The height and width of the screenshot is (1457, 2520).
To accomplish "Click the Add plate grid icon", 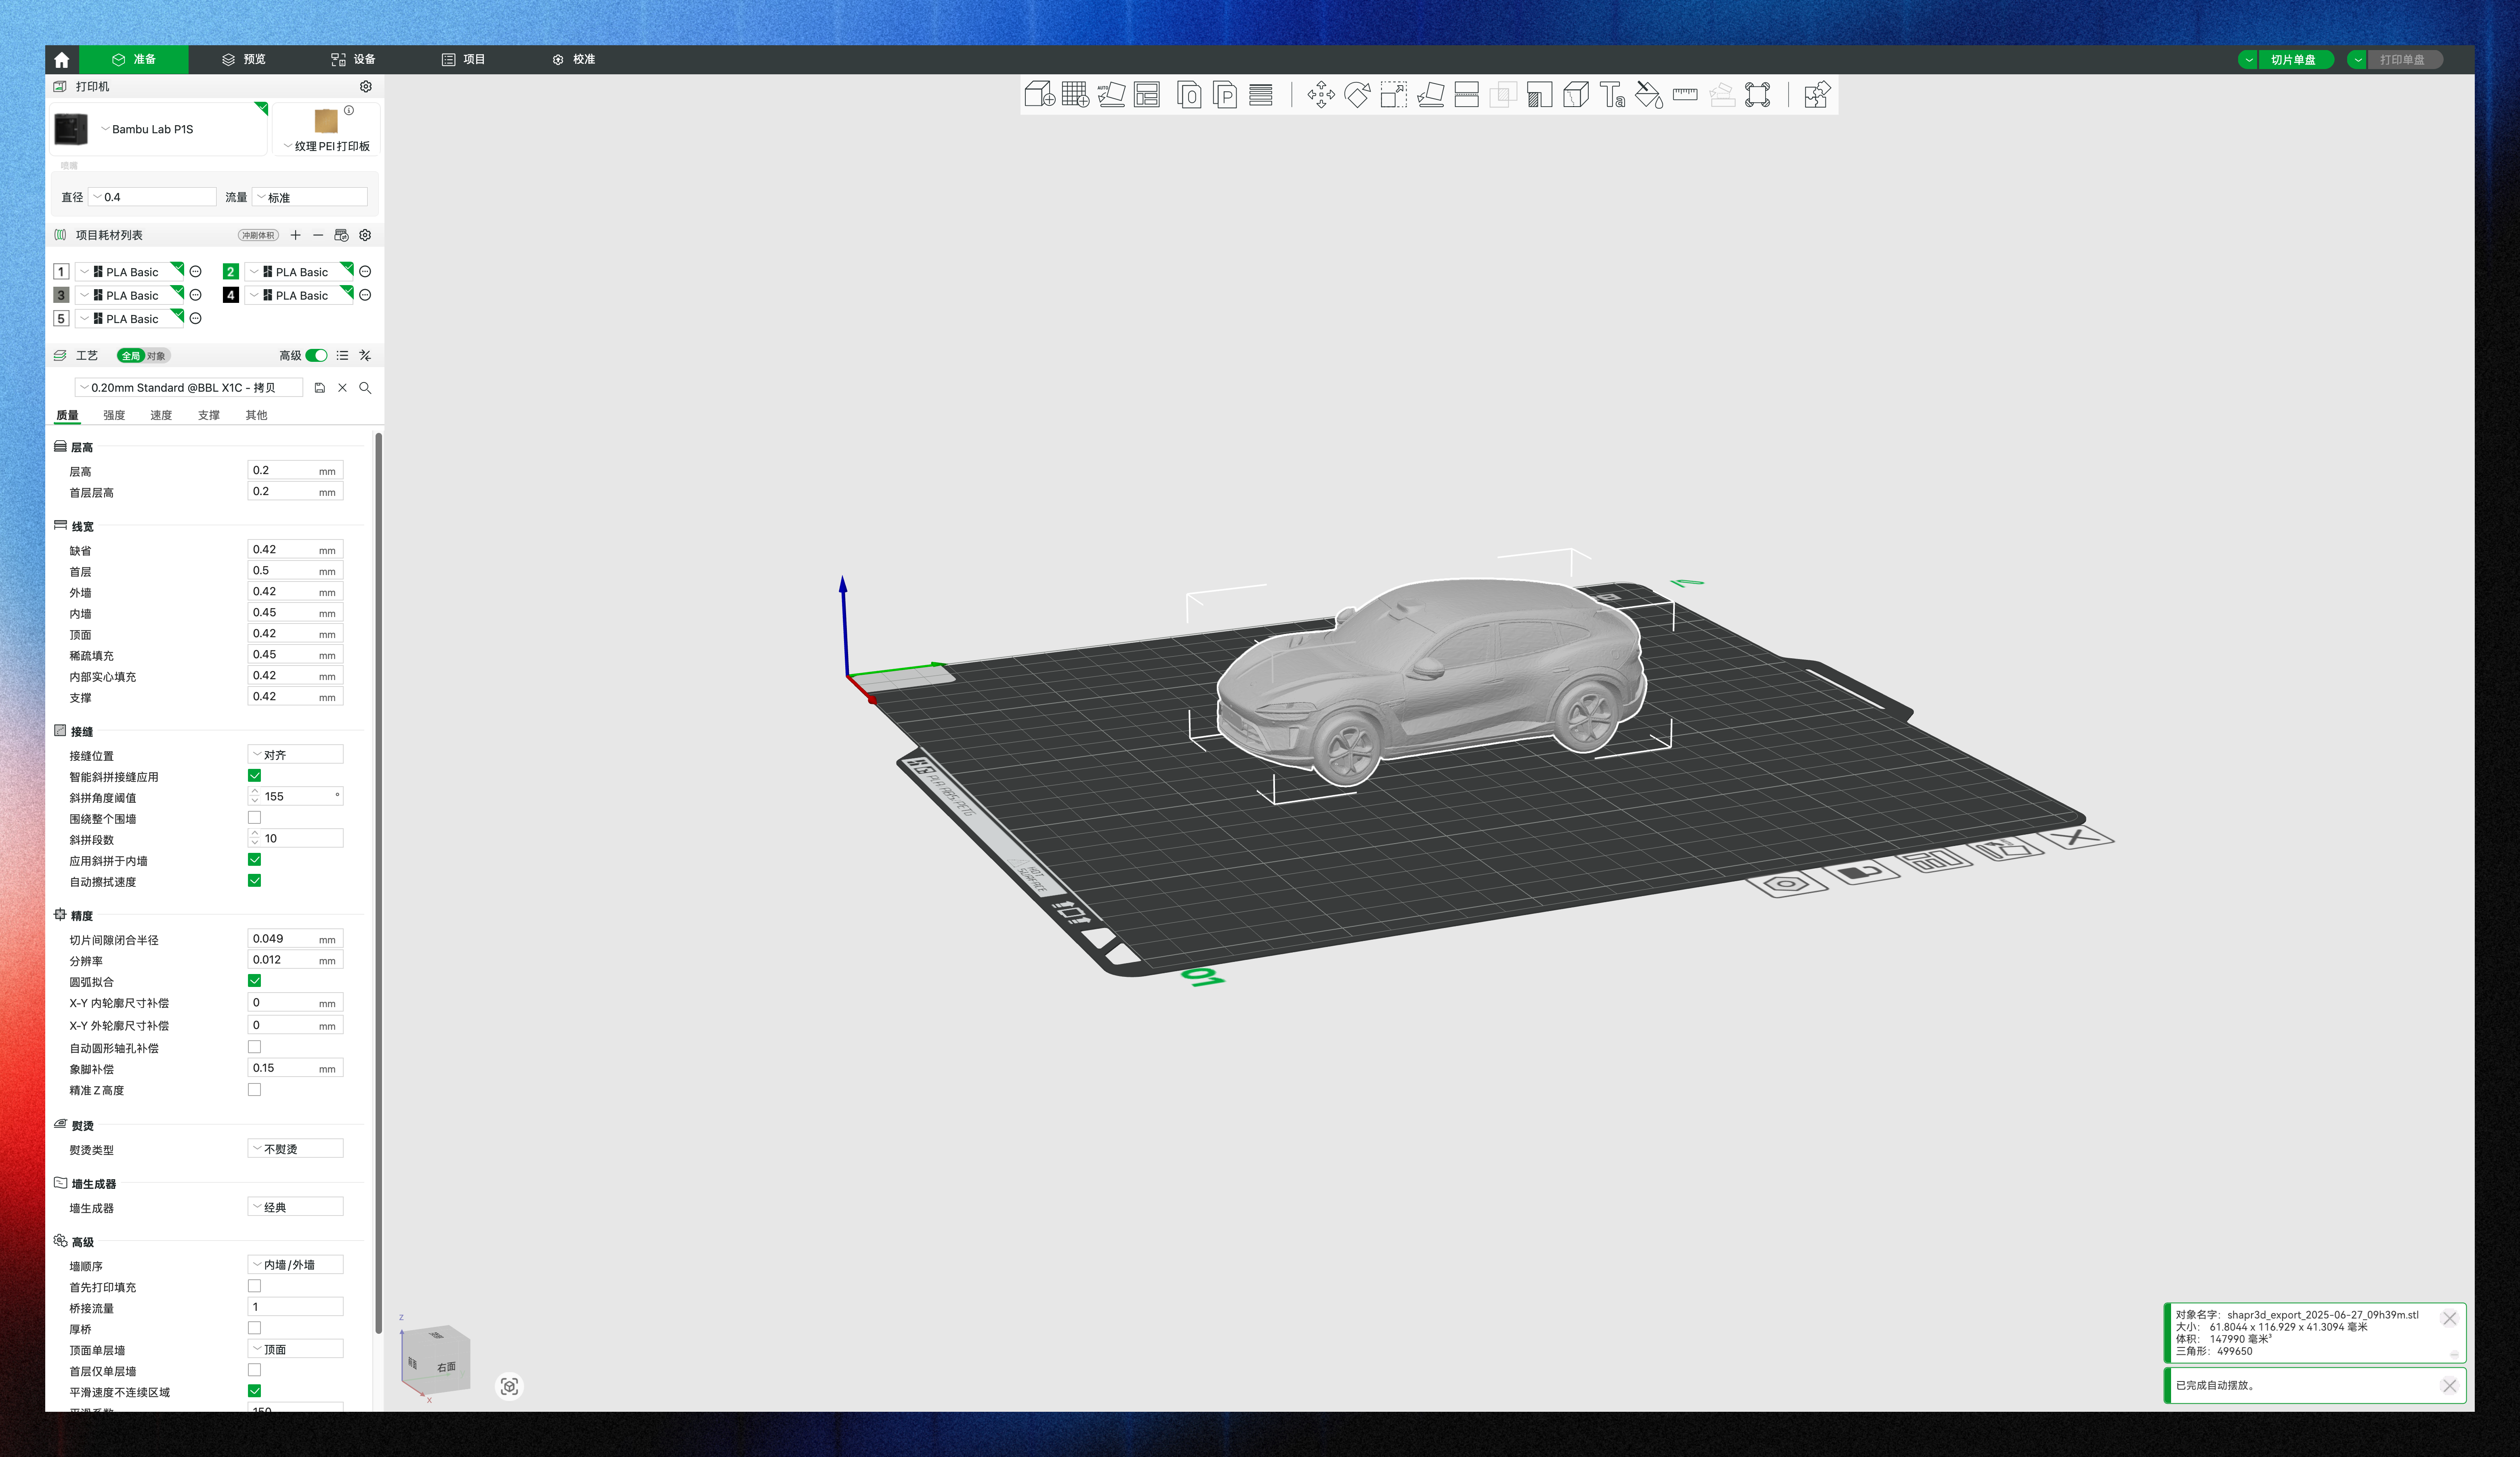I will tap(1075, 95).
